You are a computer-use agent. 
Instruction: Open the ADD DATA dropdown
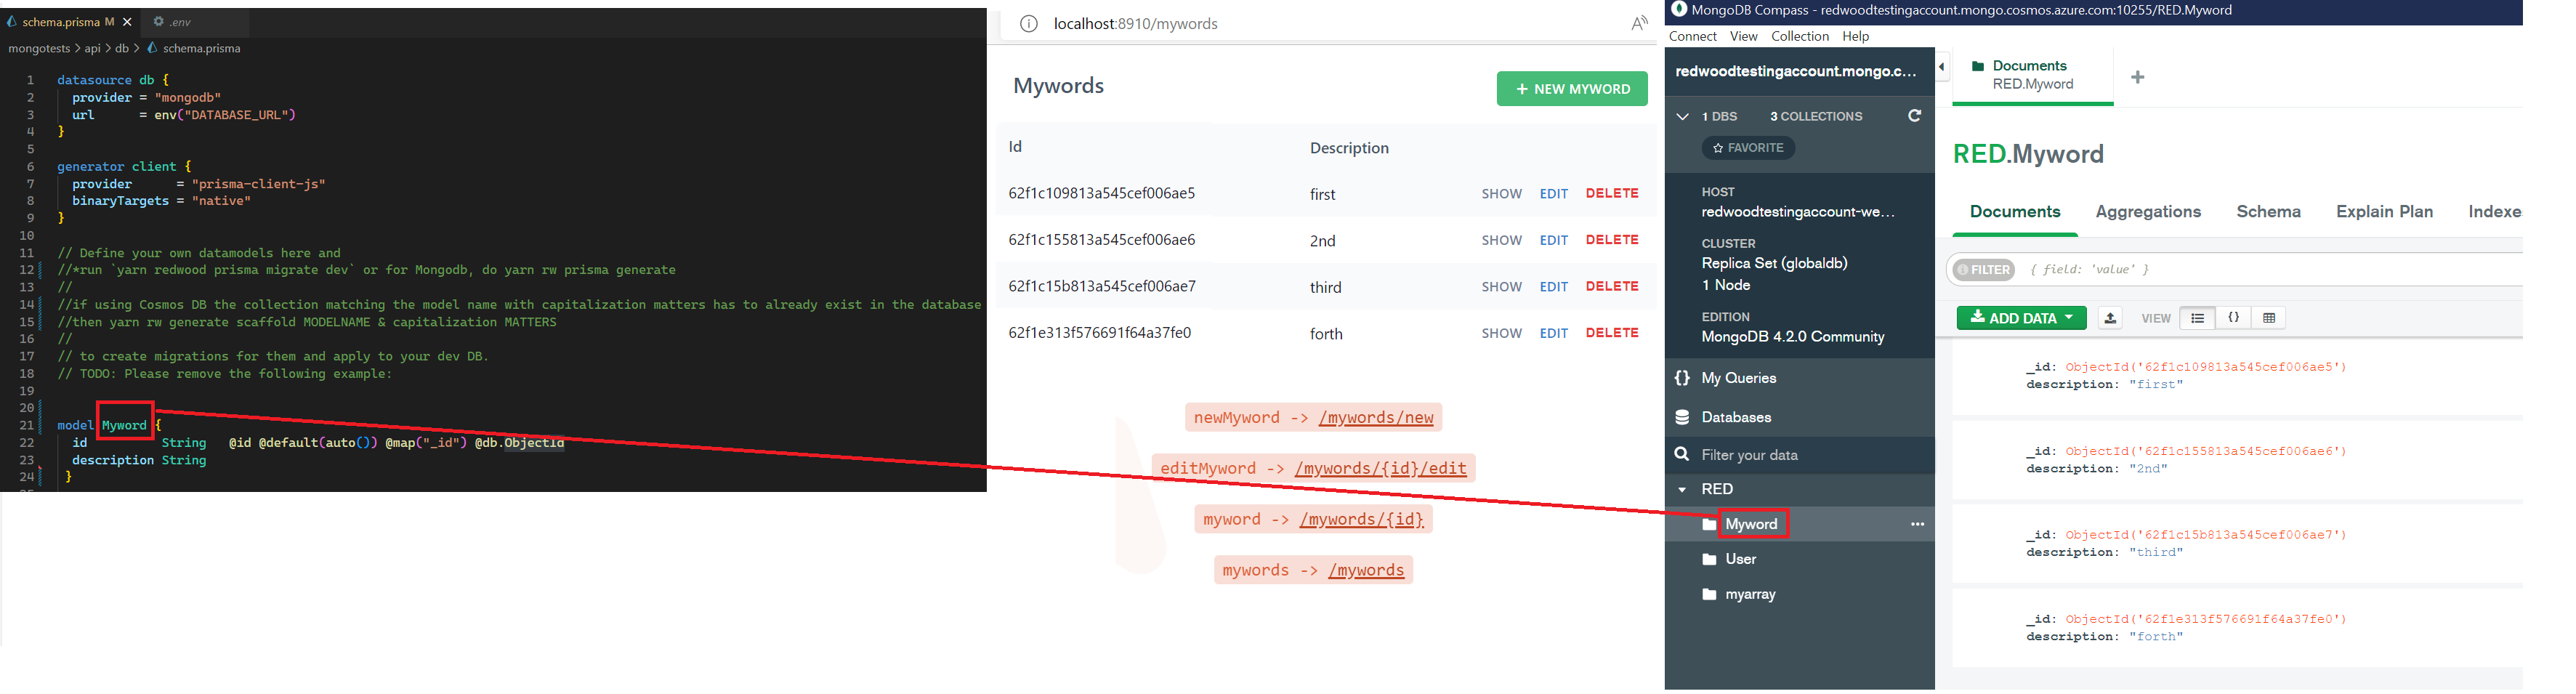point(2020,317)
